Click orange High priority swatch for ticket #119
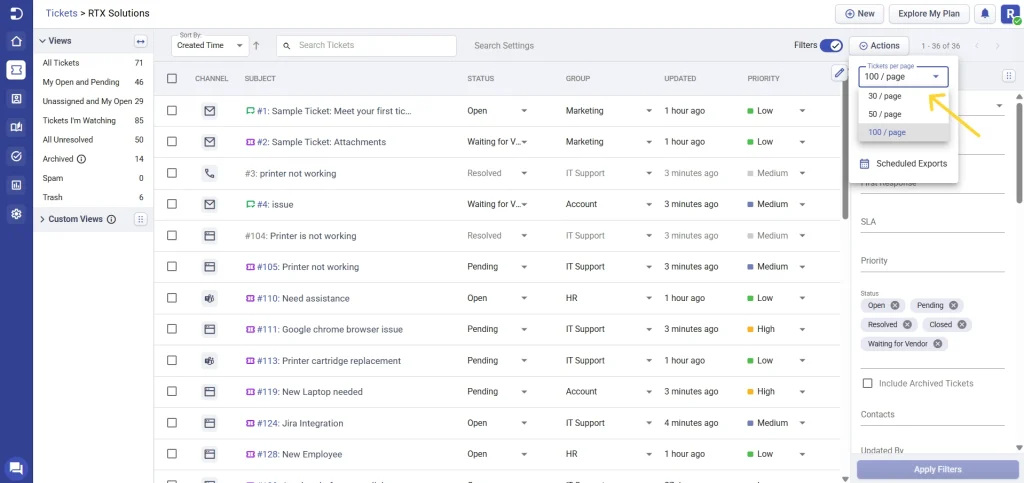This screenshot has height=483, width=1024. tap(750, 392)
